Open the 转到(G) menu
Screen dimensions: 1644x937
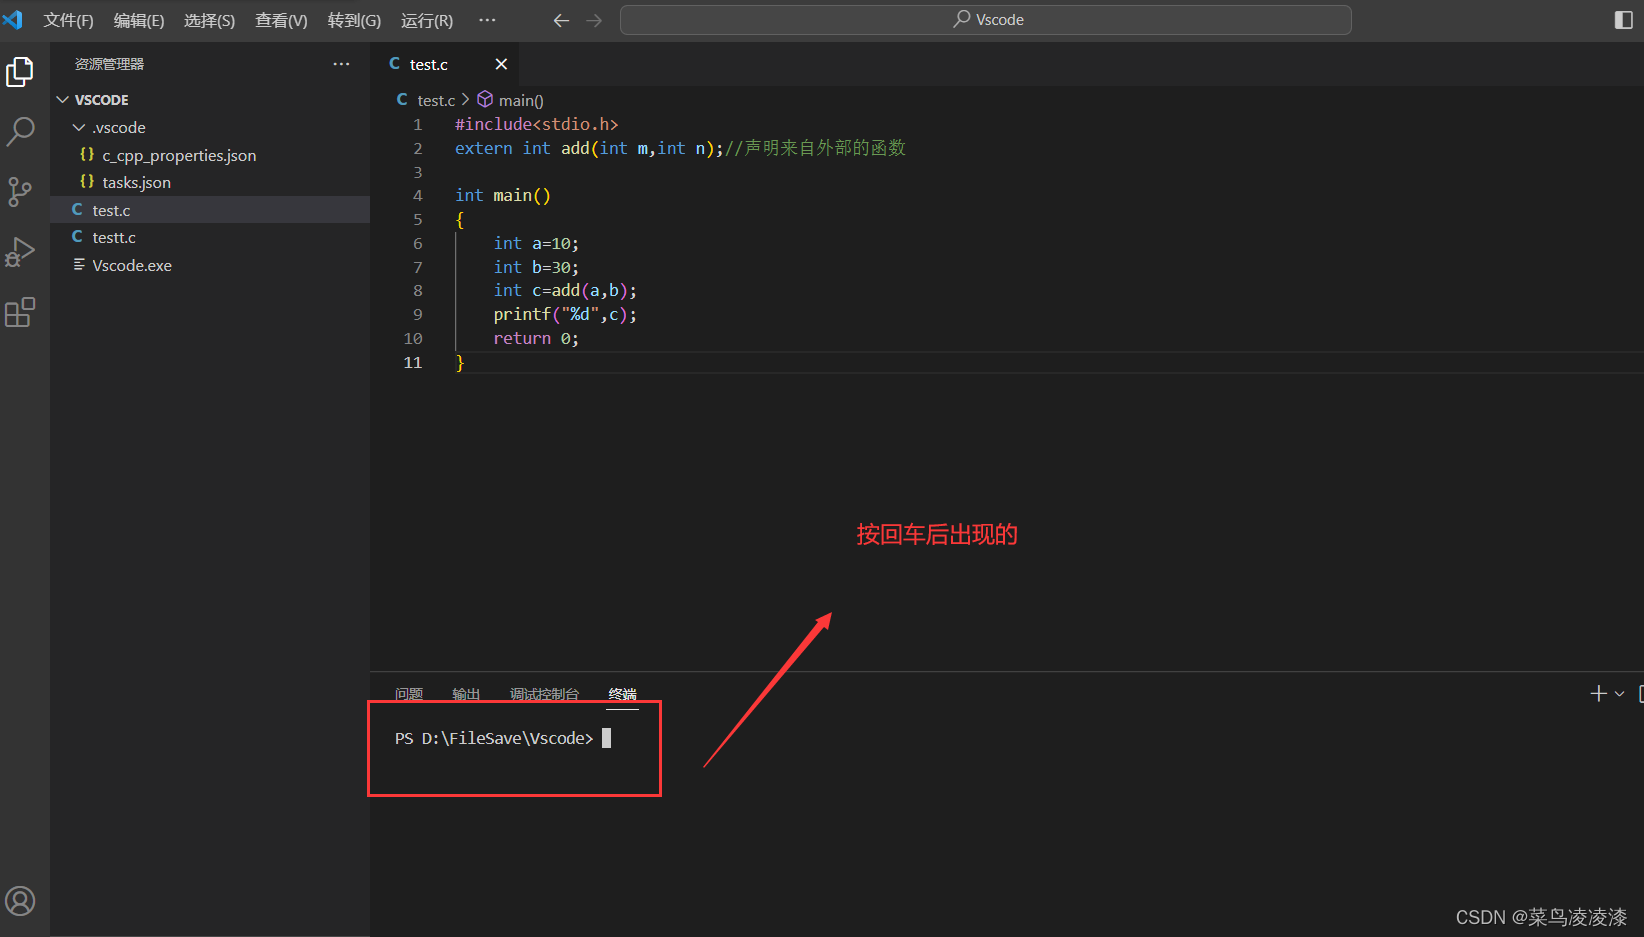[x=354, y=20]
